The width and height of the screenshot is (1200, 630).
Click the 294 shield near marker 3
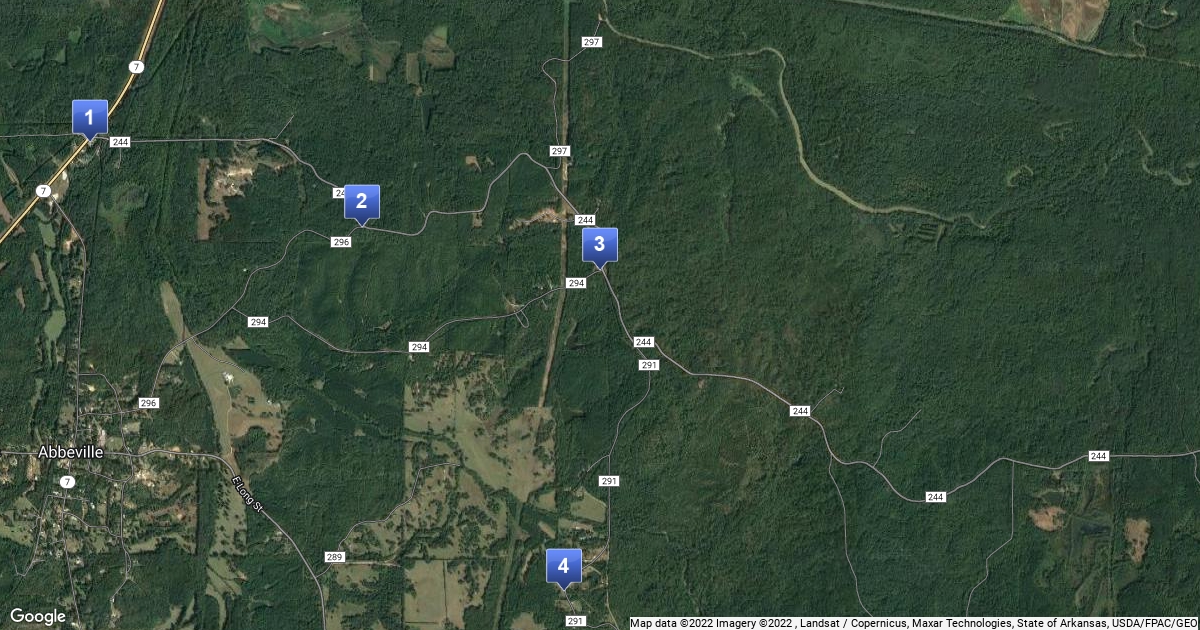point(576,284)
